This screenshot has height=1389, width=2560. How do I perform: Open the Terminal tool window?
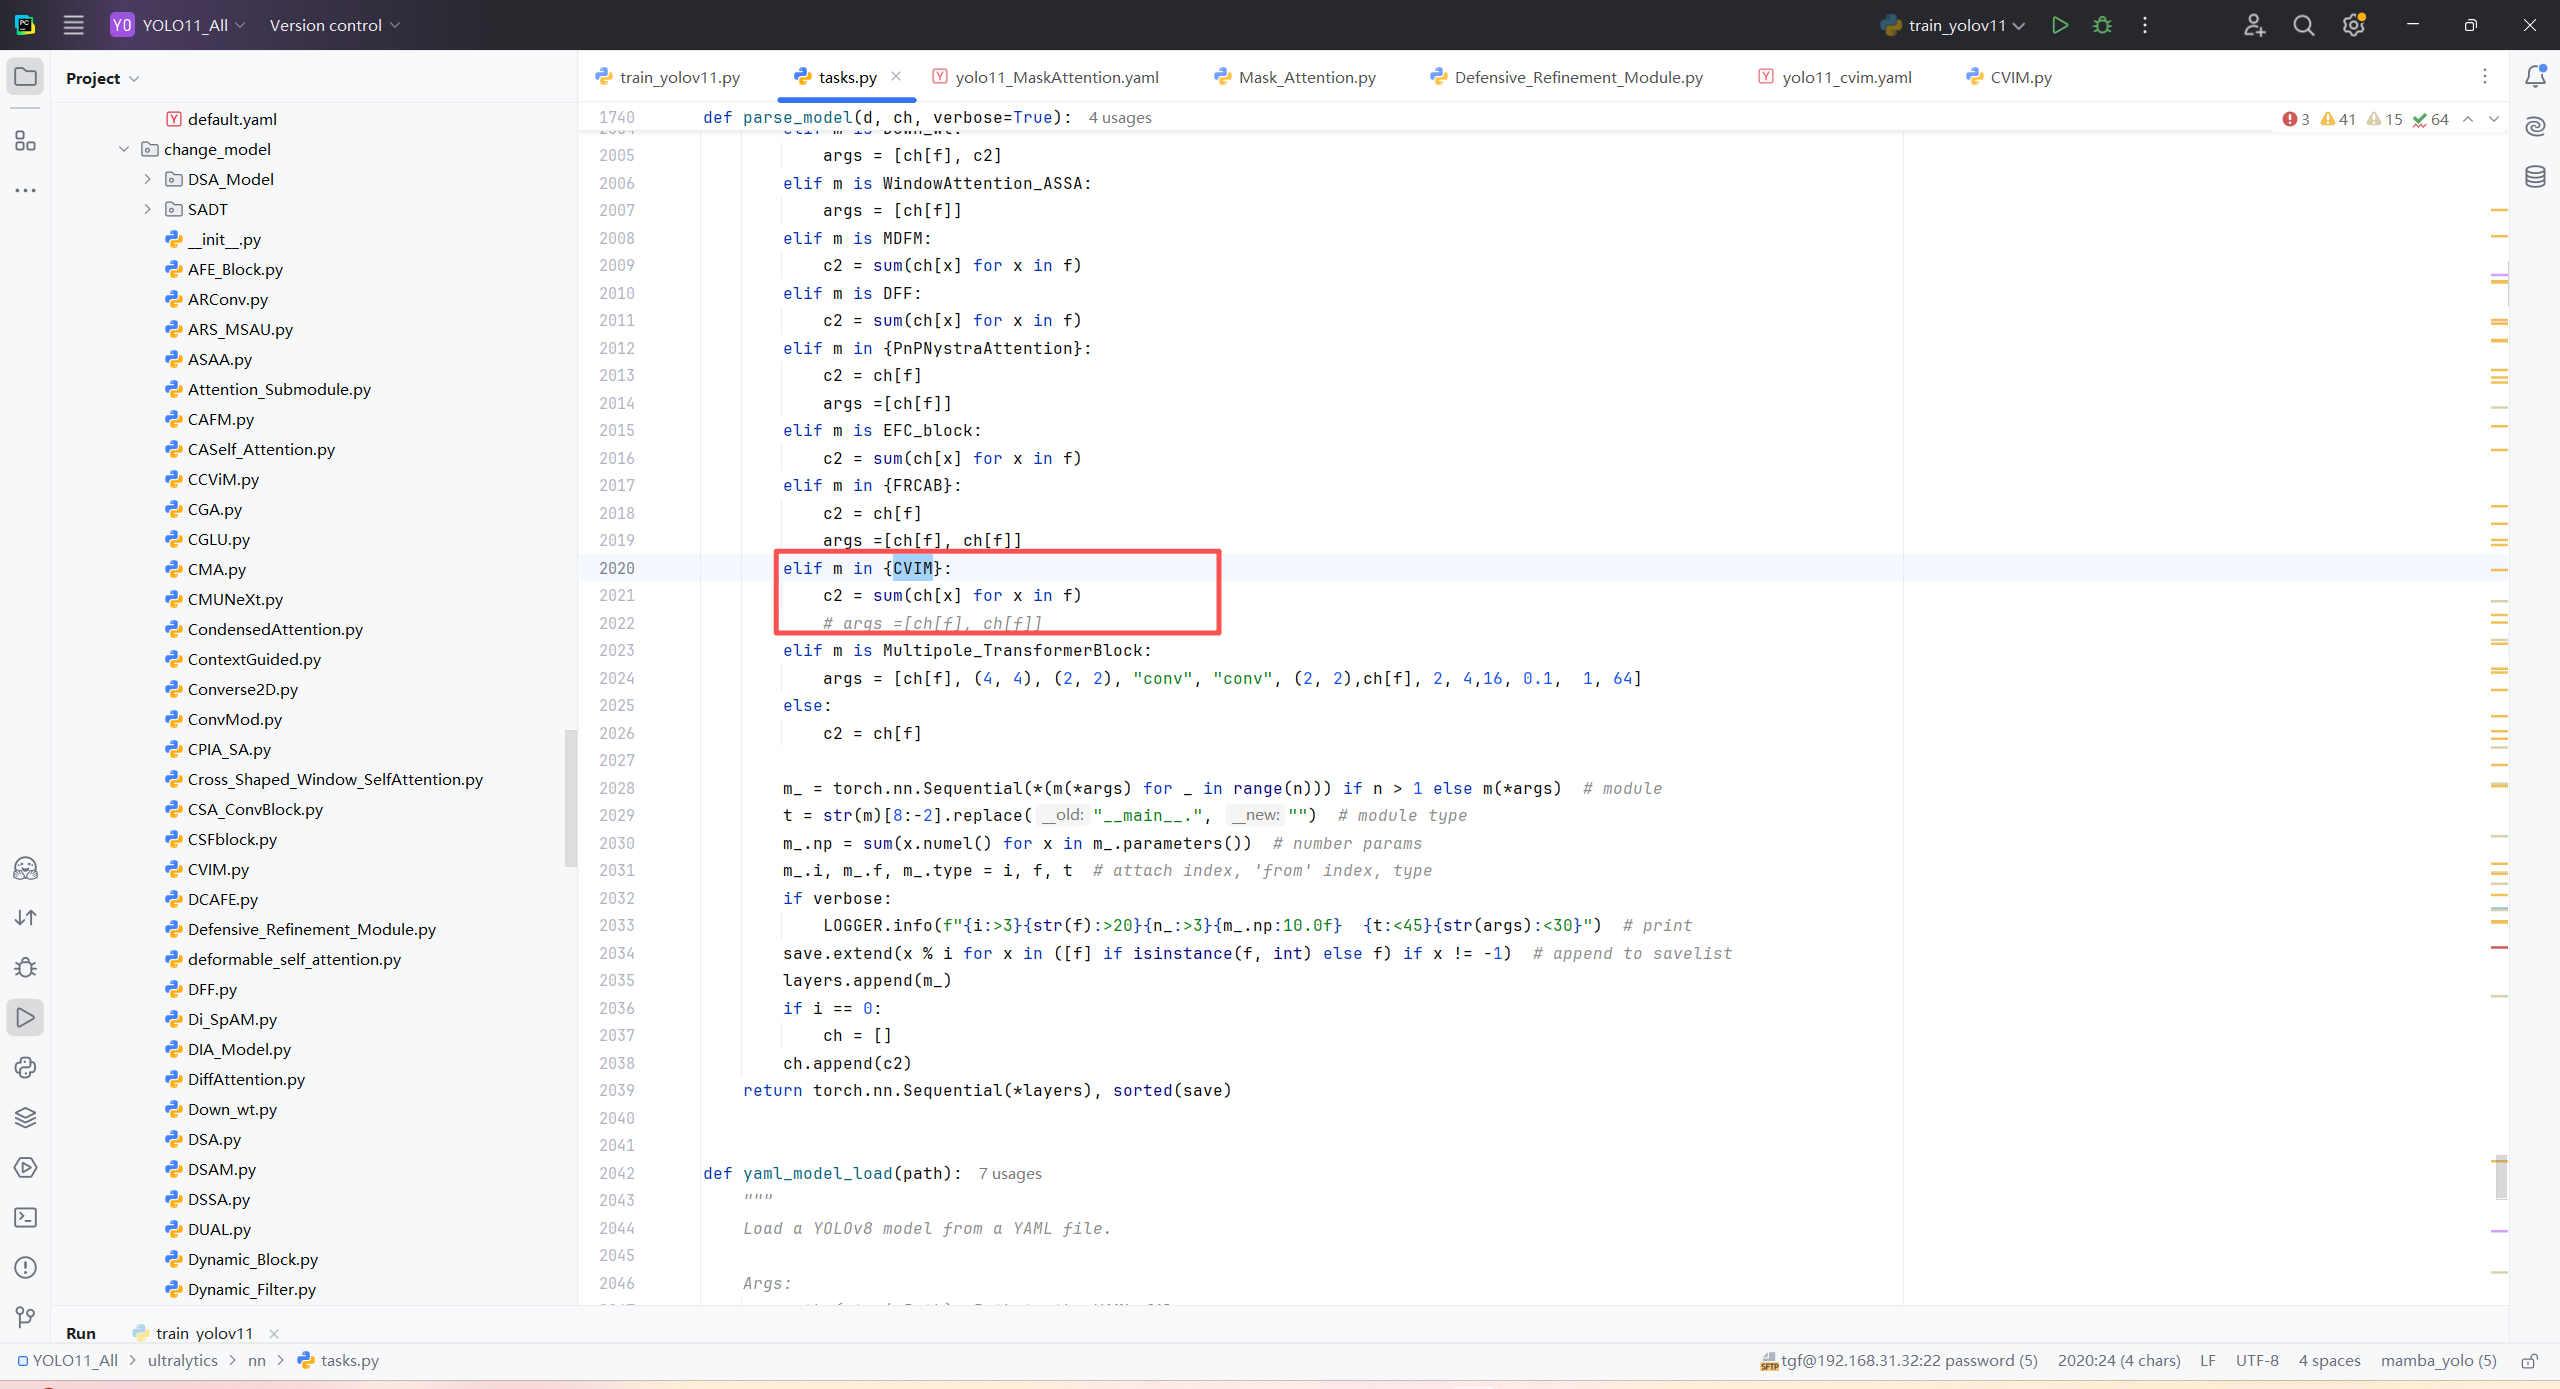click(26, 1217)
